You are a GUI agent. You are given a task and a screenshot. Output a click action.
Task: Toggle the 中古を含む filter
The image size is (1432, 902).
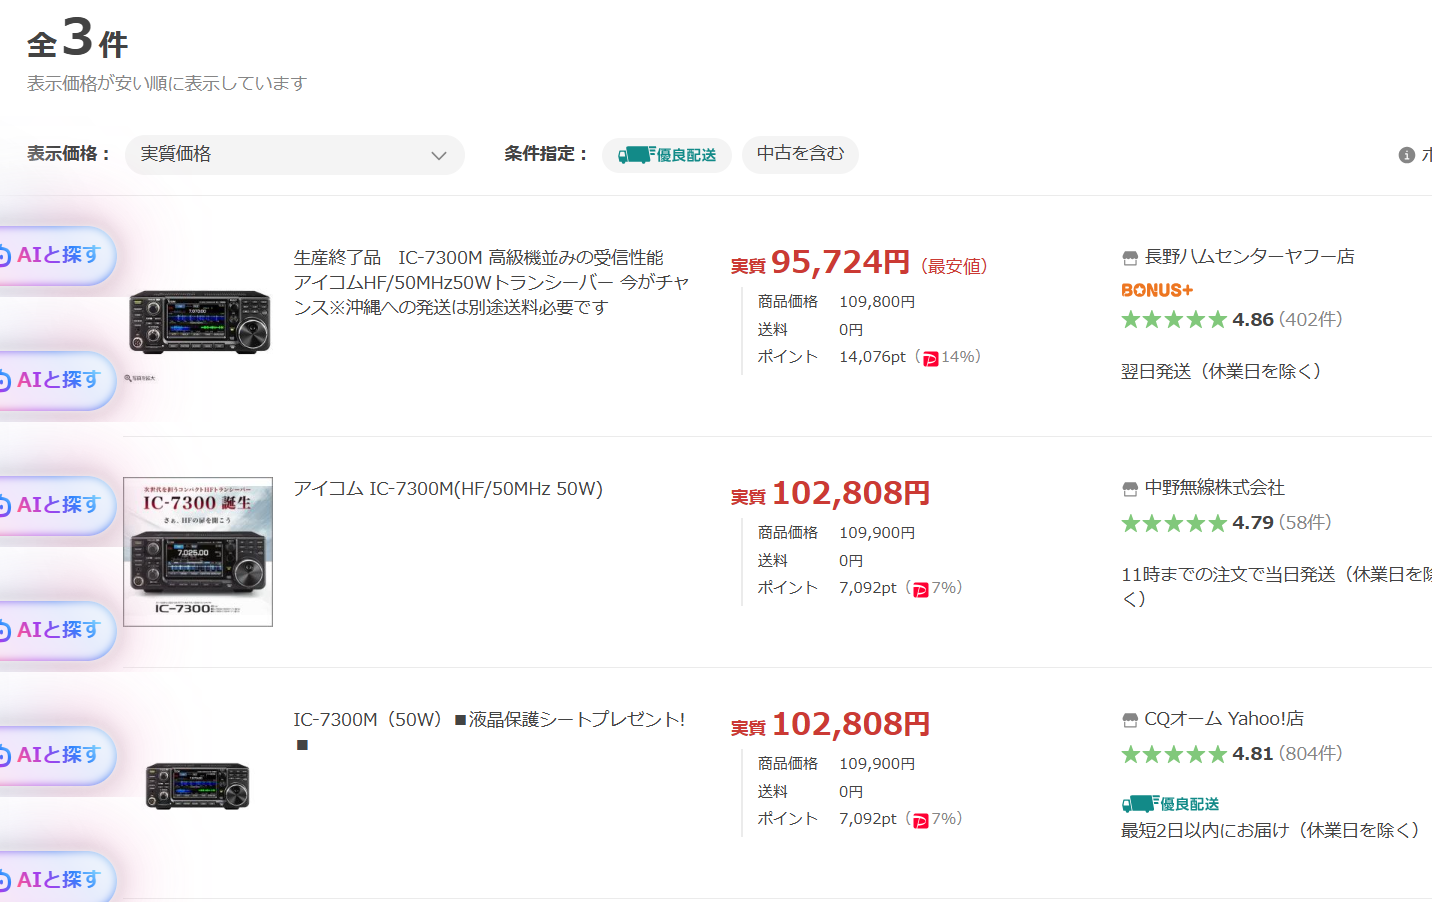pyautogui.click(x=800, y=154)
